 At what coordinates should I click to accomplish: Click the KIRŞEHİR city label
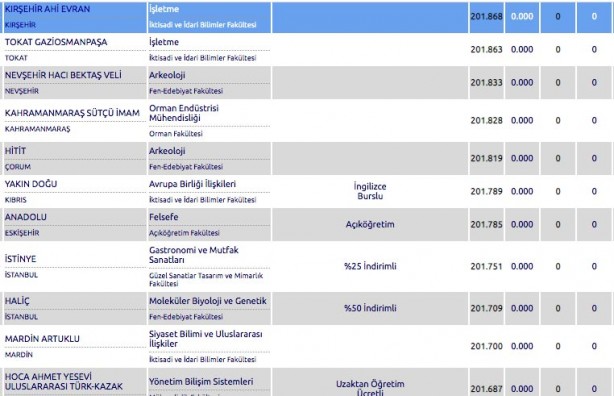(x=20, y=25)
